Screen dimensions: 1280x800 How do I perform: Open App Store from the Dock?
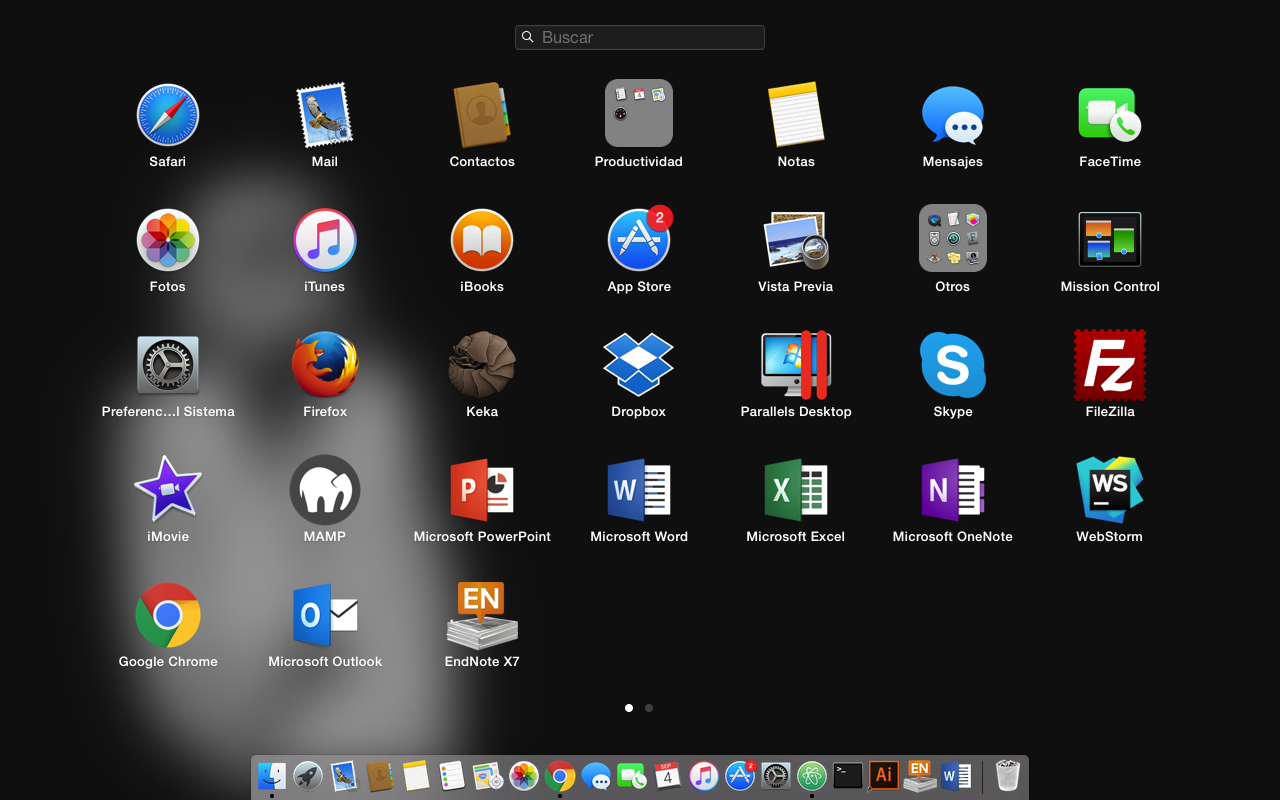[740, 776]
